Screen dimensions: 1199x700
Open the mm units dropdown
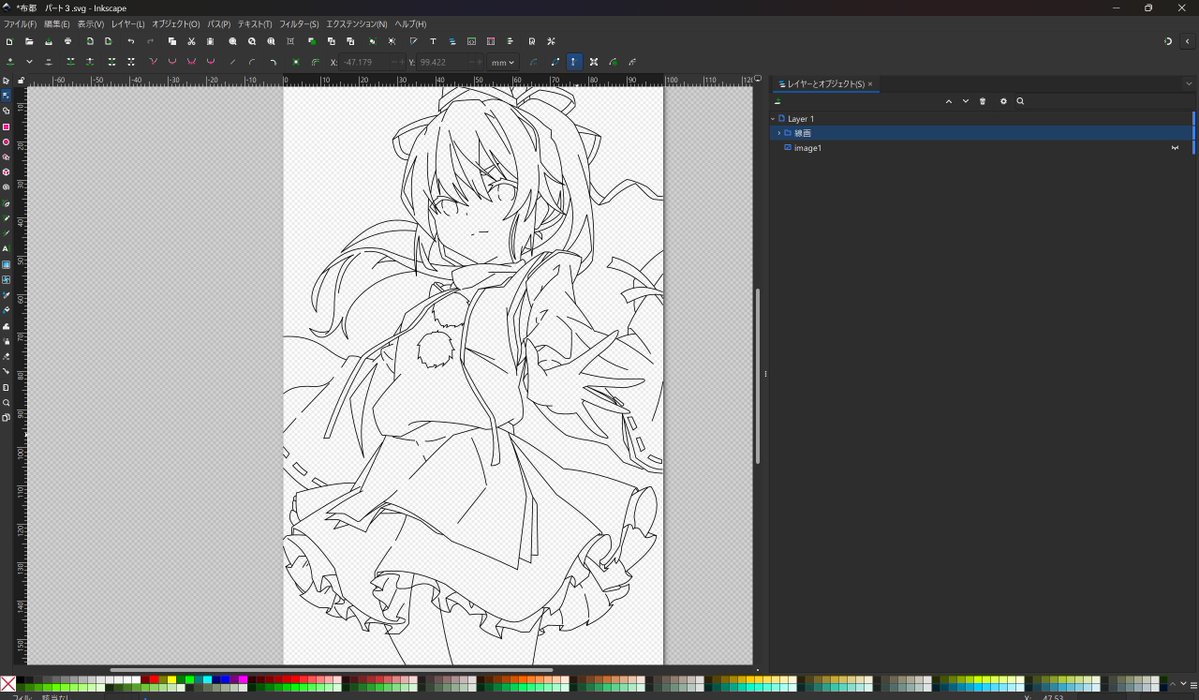coord(502,63)
